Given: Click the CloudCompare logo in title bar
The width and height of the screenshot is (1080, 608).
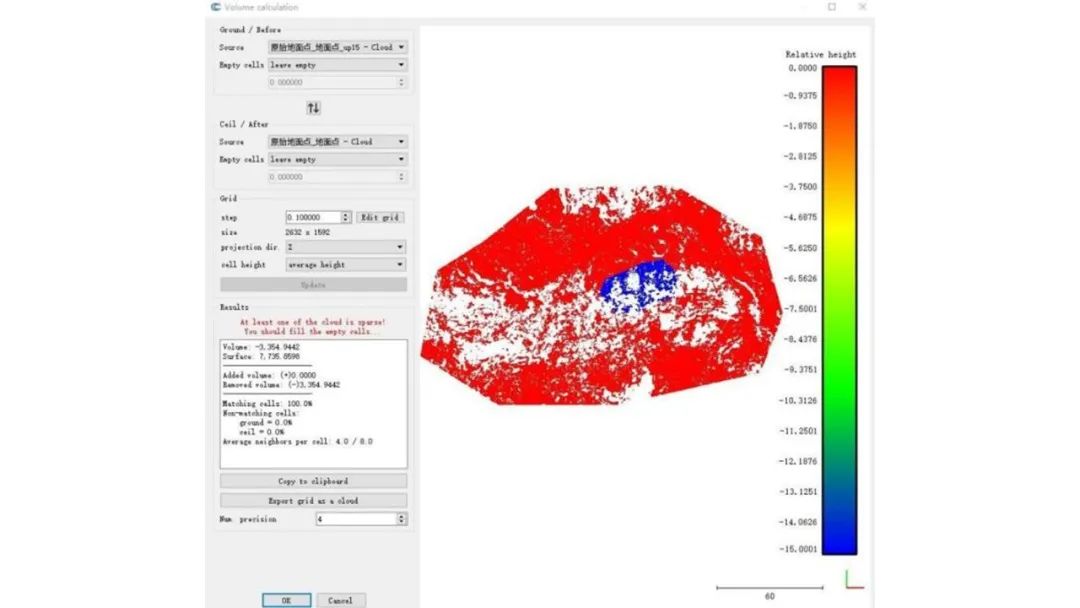Looking at the screenshot, I should click(216, 7).
